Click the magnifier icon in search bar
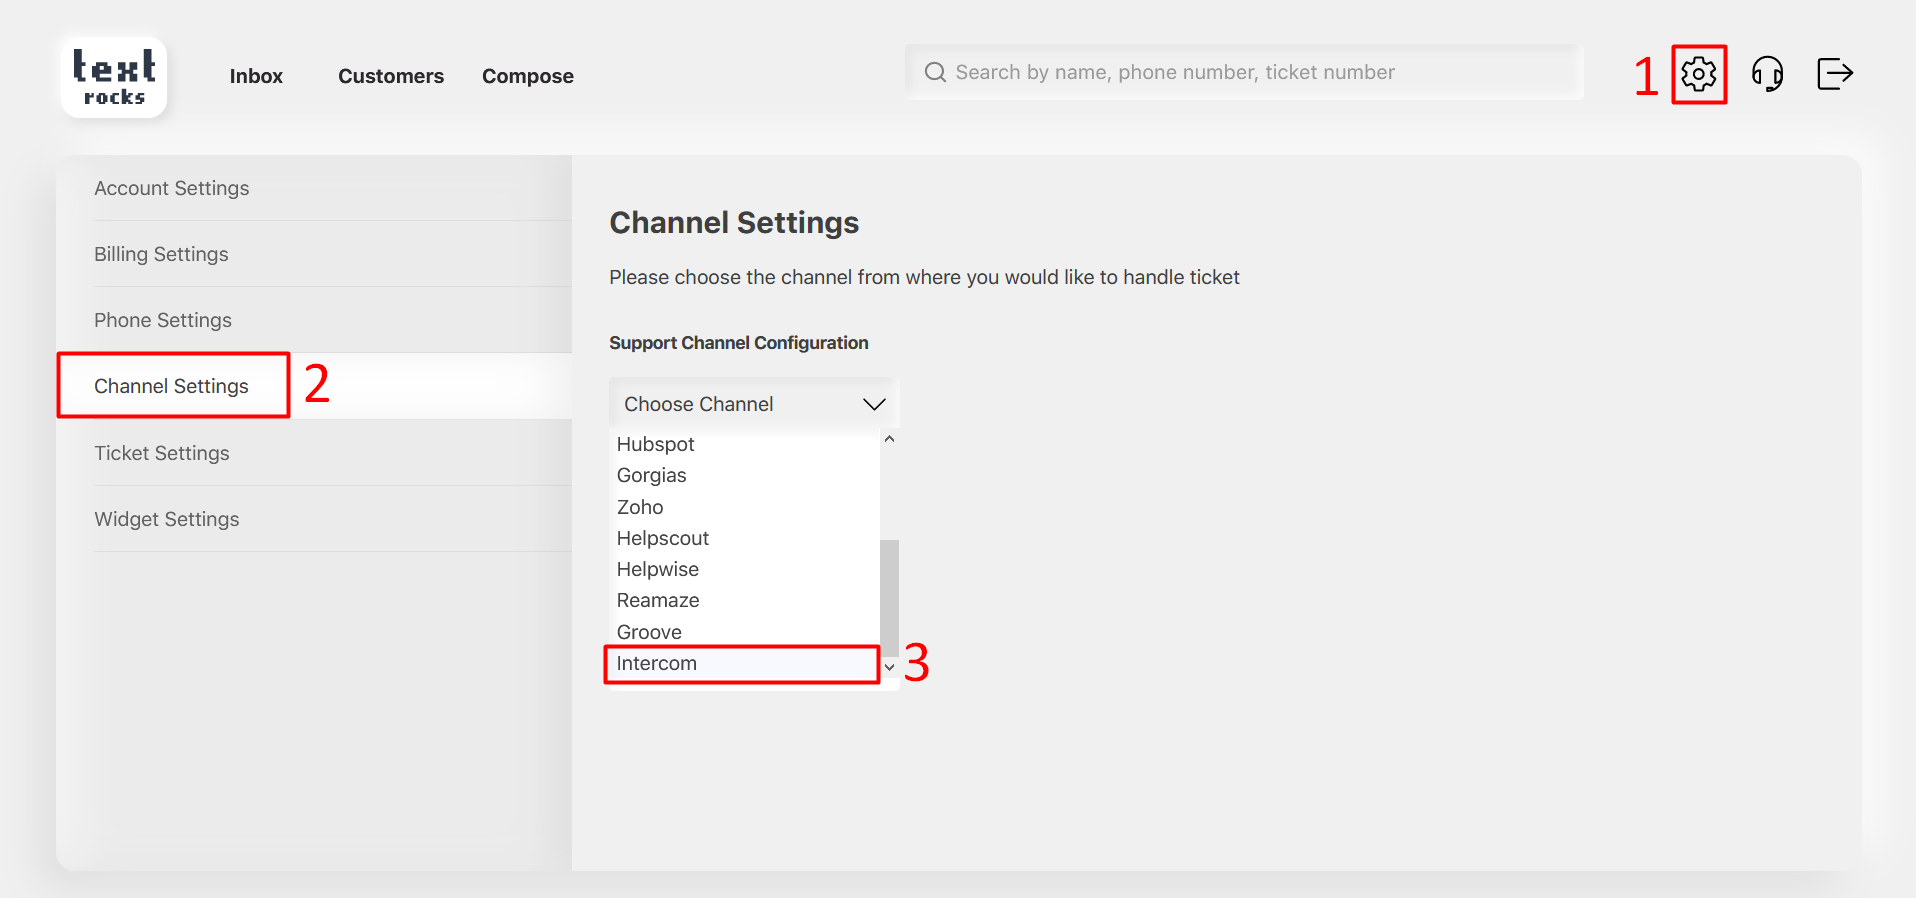 (x=935, y=72)
